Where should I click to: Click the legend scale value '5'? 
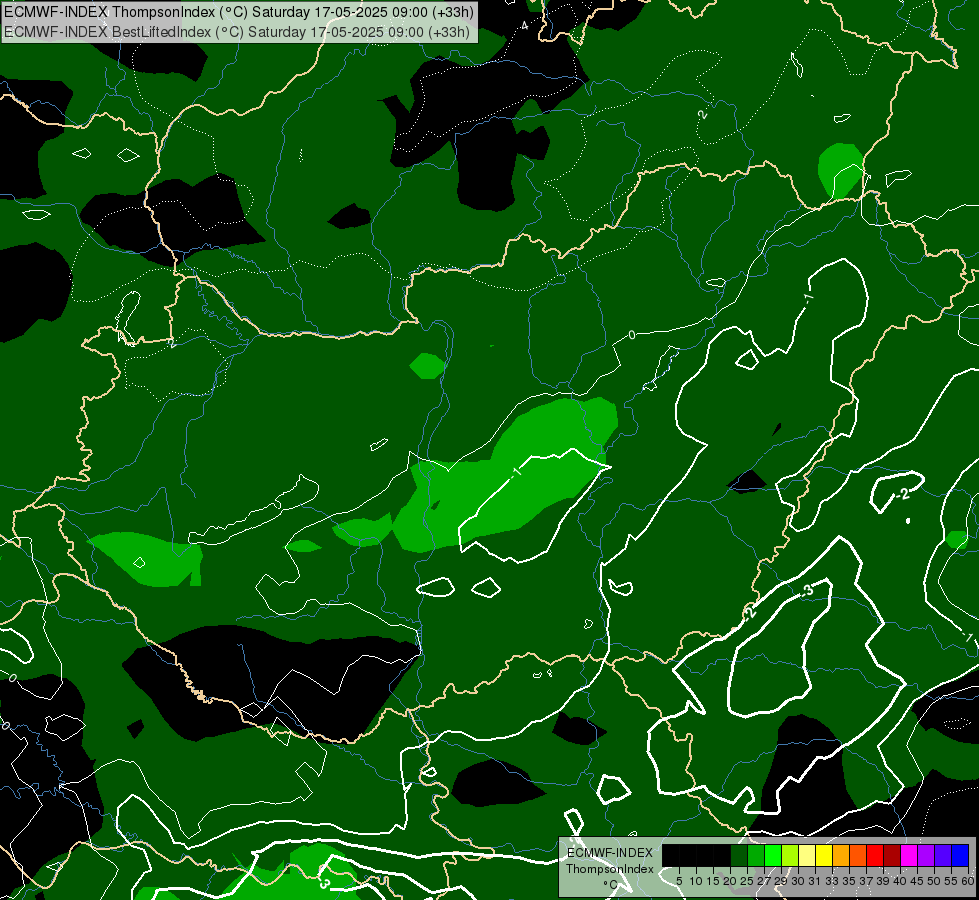tap(679, 881)
